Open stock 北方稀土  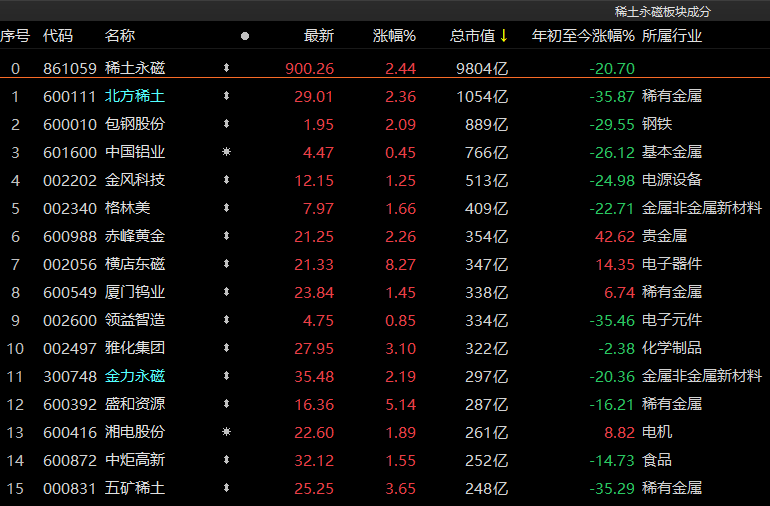(x=135, y=96)
